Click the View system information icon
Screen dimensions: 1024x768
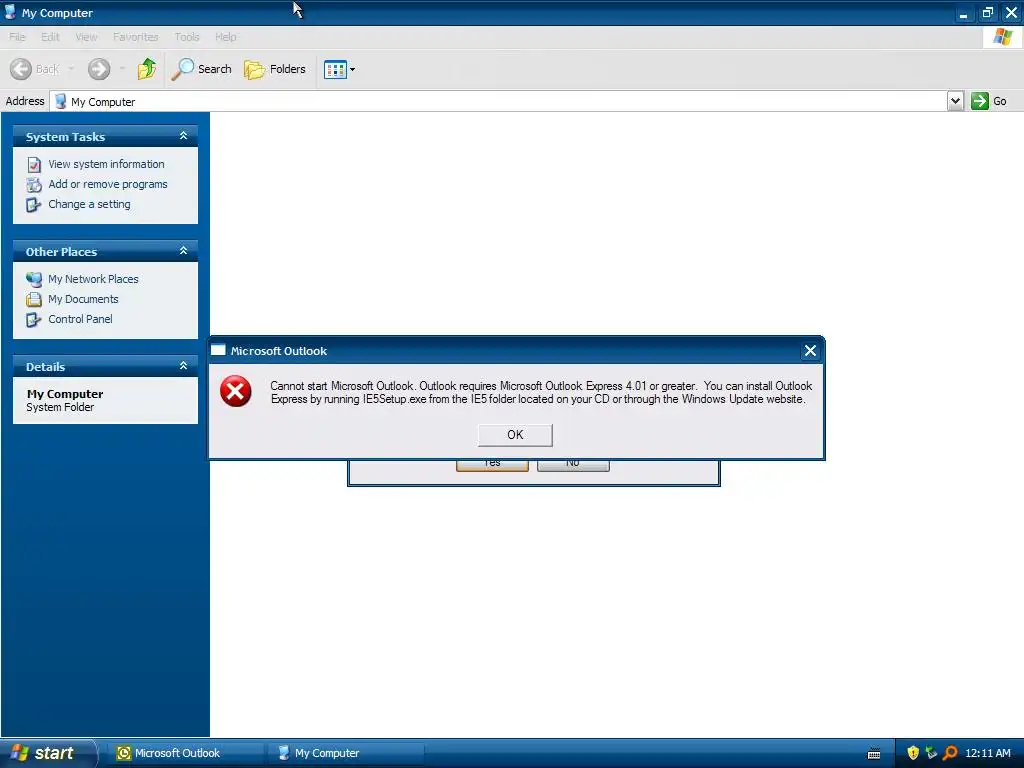[34, 165]
